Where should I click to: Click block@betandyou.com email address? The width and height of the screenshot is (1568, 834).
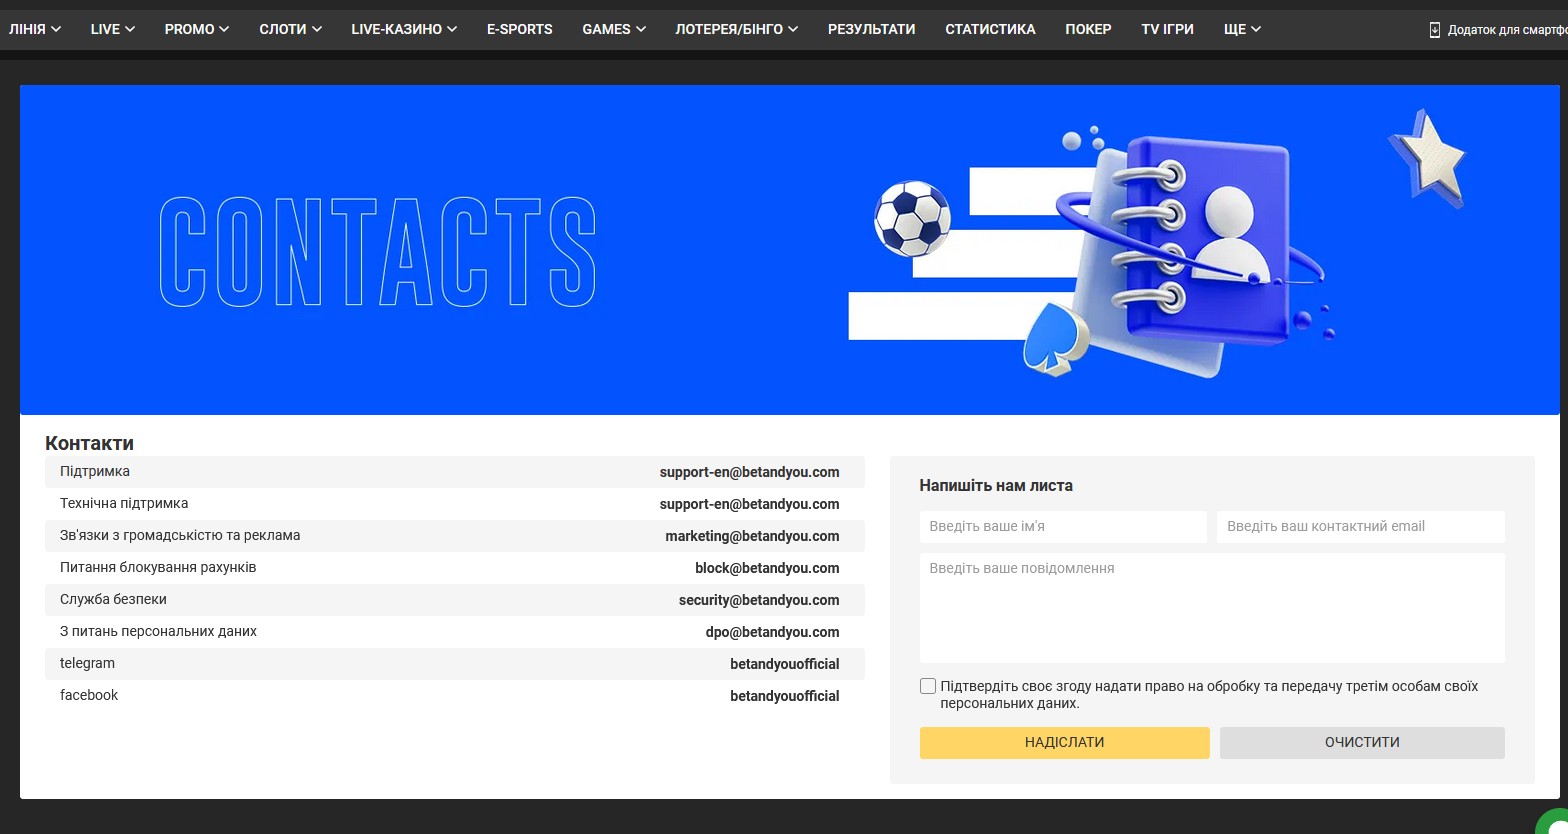click(767, 568)
